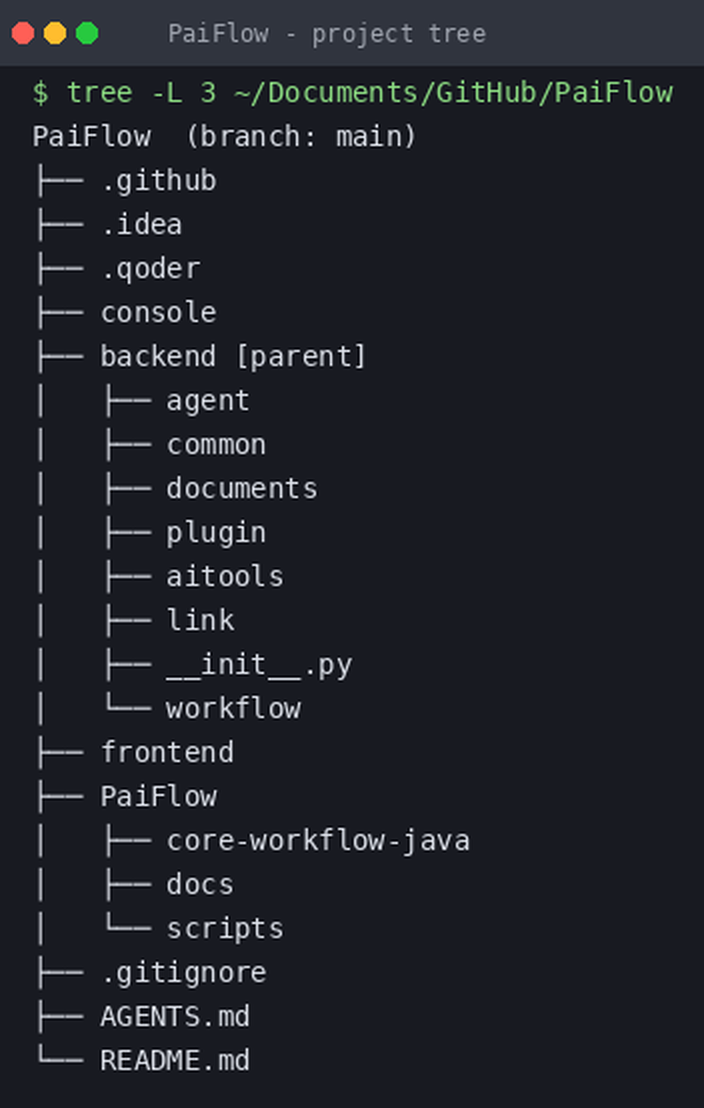The image size is (704, 1108).
Task: Click the backend [parent] directory
Action: [x=233, y=356]
